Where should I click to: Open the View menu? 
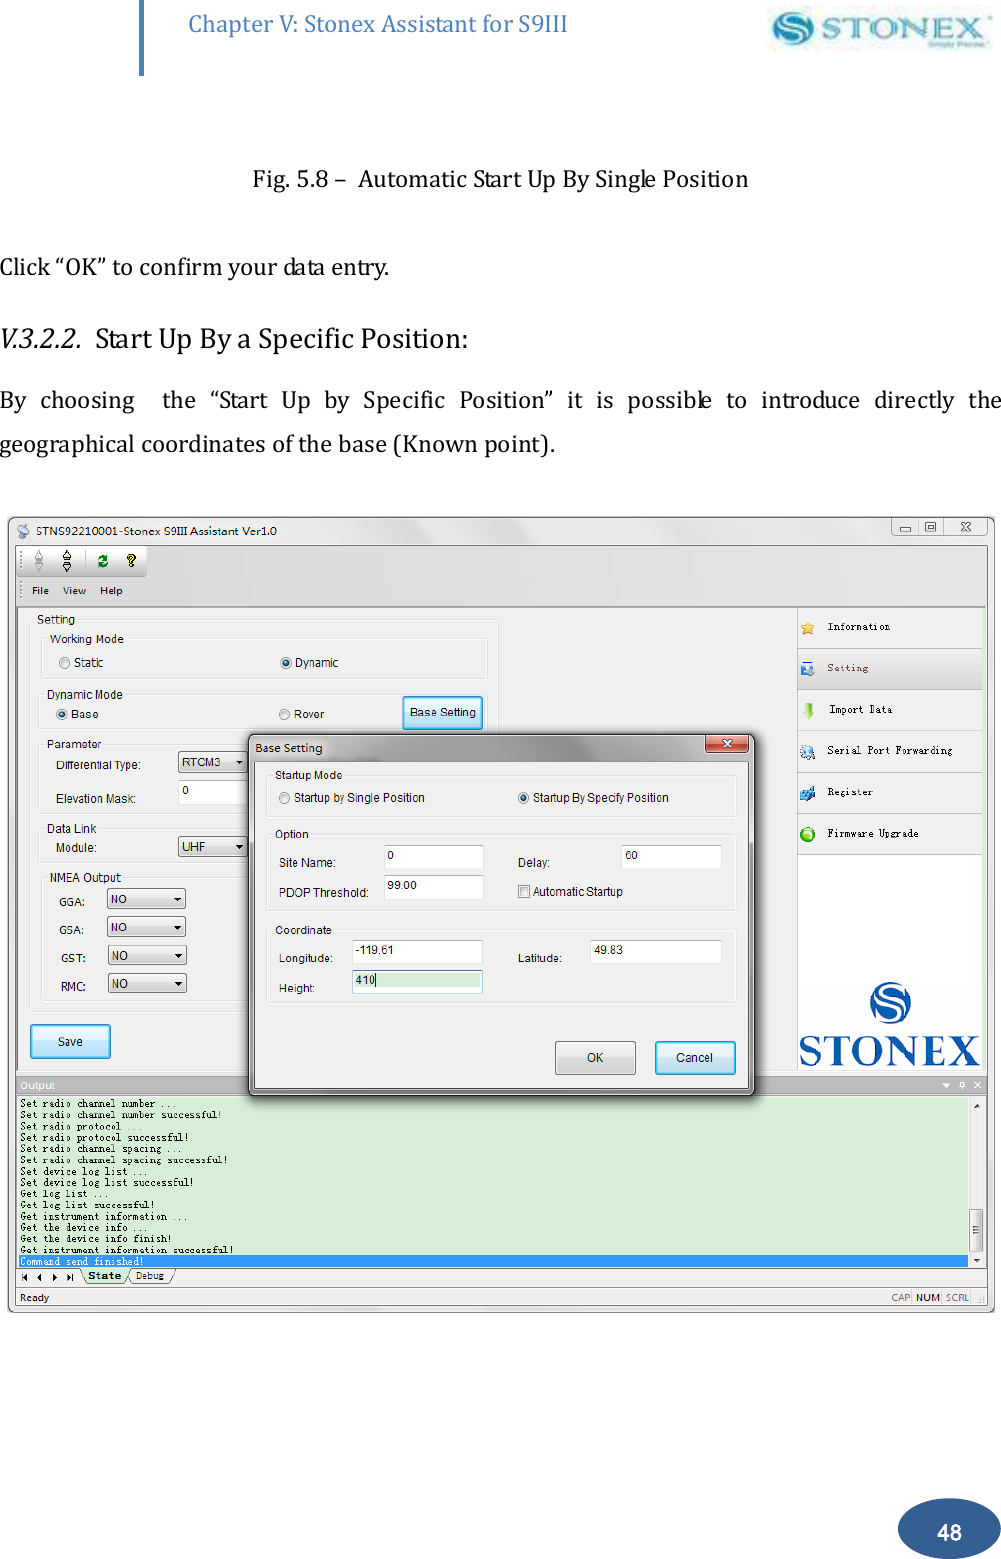[x=74, y=590]
